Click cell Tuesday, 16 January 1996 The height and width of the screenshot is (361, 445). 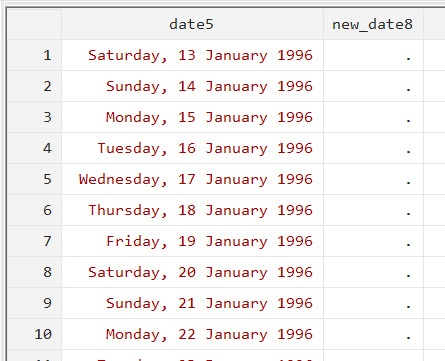(x=192, y=148)
